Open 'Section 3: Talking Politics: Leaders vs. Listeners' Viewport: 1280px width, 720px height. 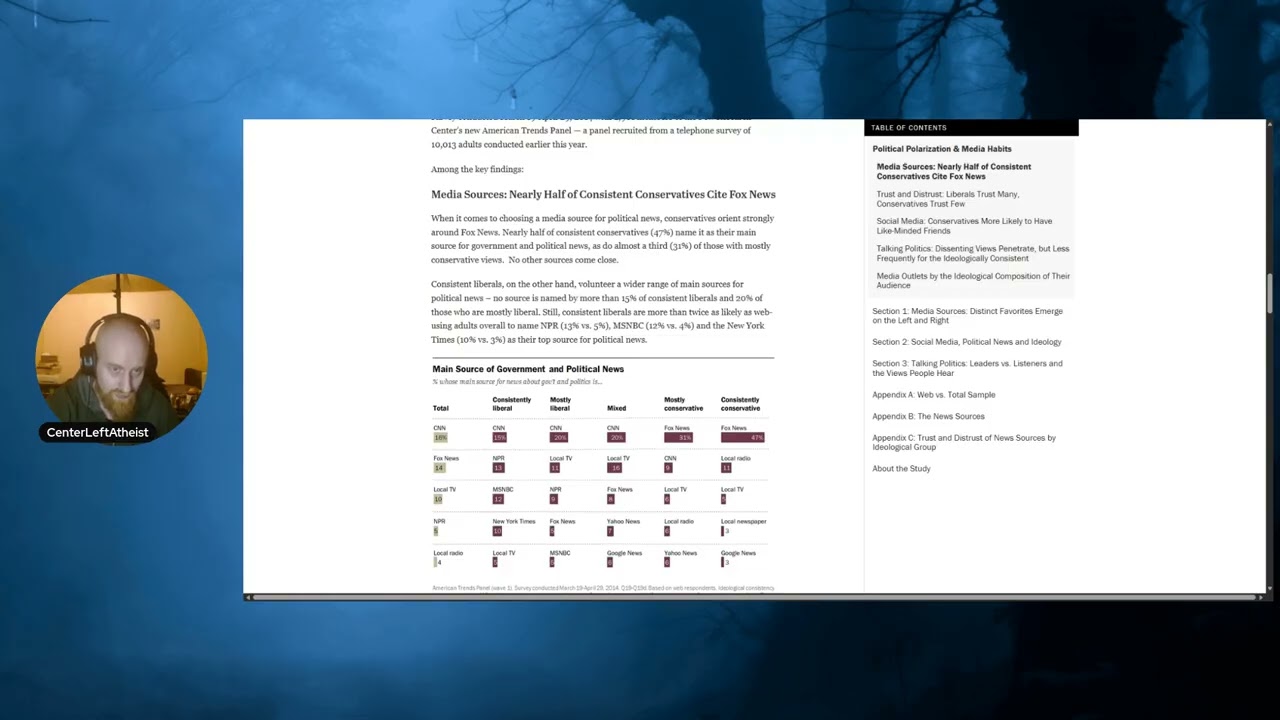point(967,368)
